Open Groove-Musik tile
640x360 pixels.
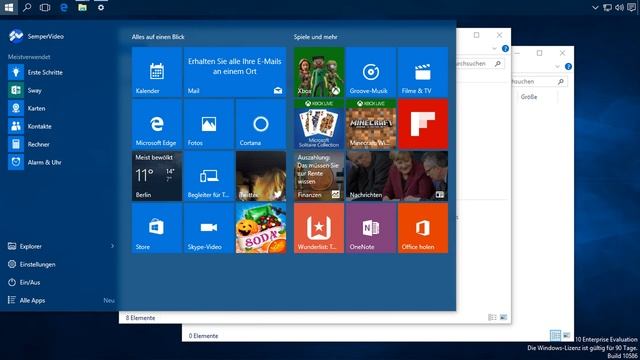click(x=371, y=72)
